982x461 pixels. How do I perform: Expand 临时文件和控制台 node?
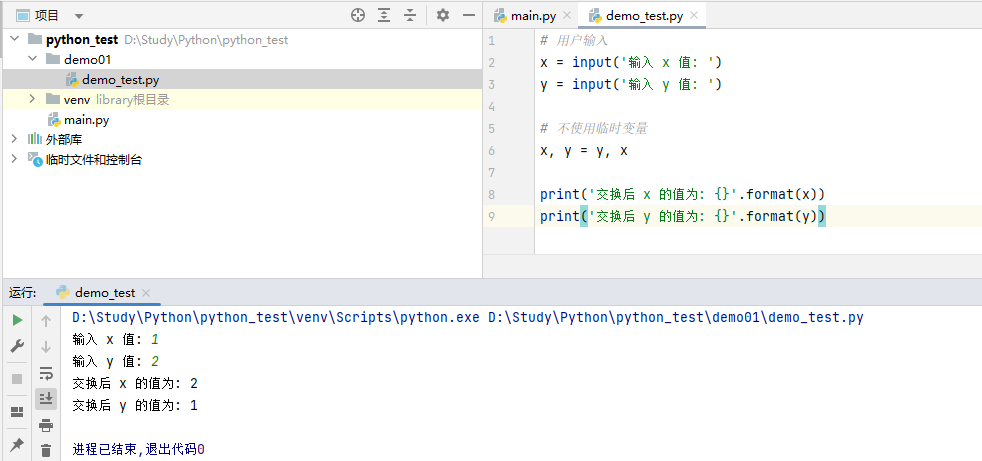click(14, 159)
